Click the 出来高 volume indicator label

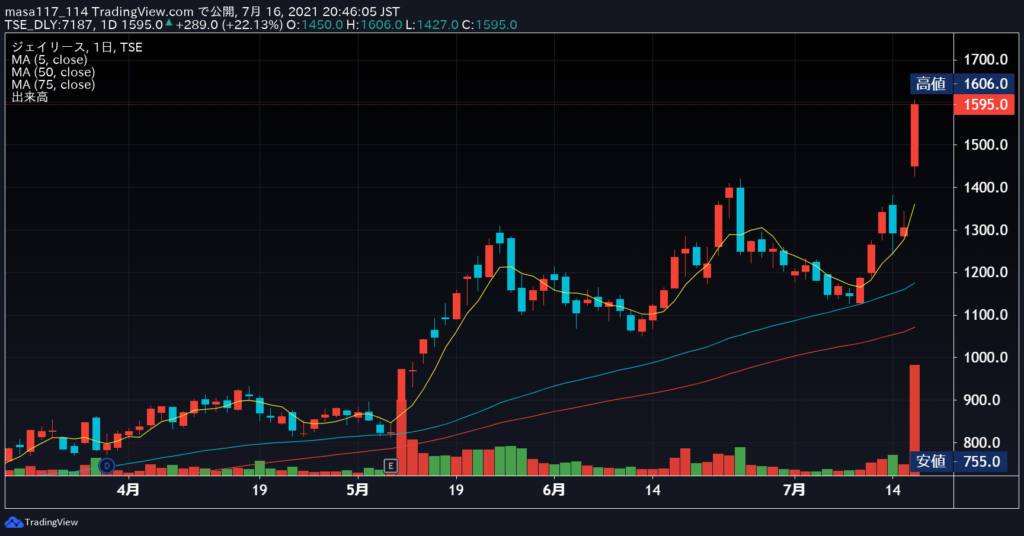point(29,97)
